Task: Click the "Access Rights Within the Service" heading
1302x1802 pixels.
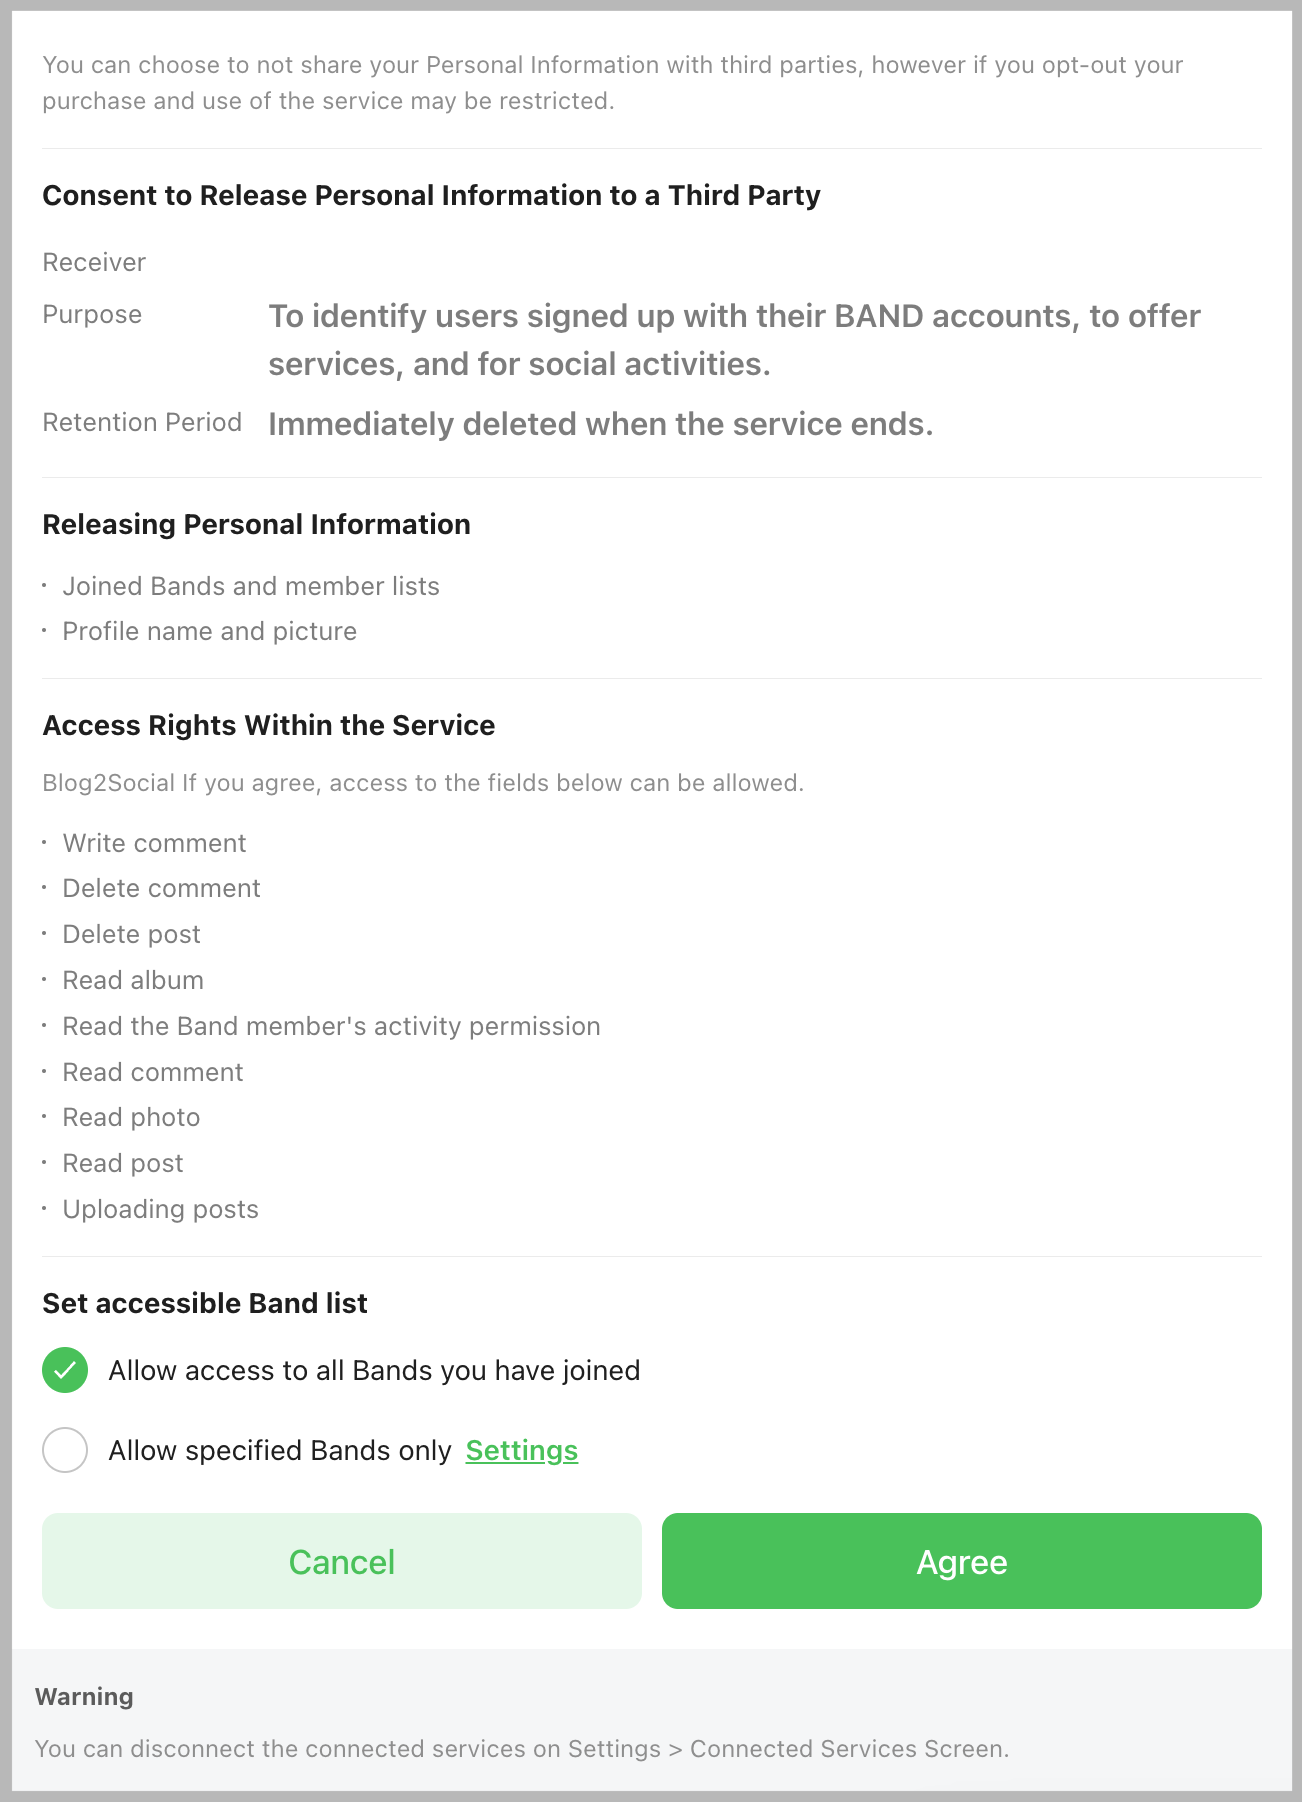Action: pos(268,725)
